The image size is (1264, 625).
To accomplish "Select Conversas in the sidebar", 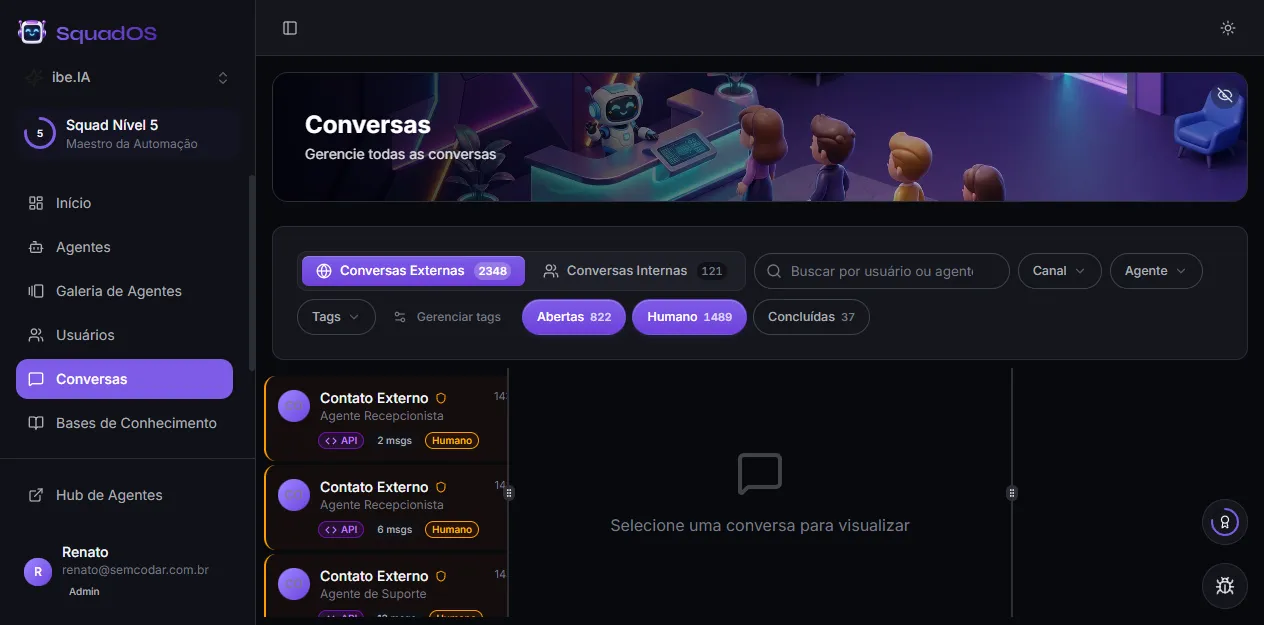I will pos(124,379).
